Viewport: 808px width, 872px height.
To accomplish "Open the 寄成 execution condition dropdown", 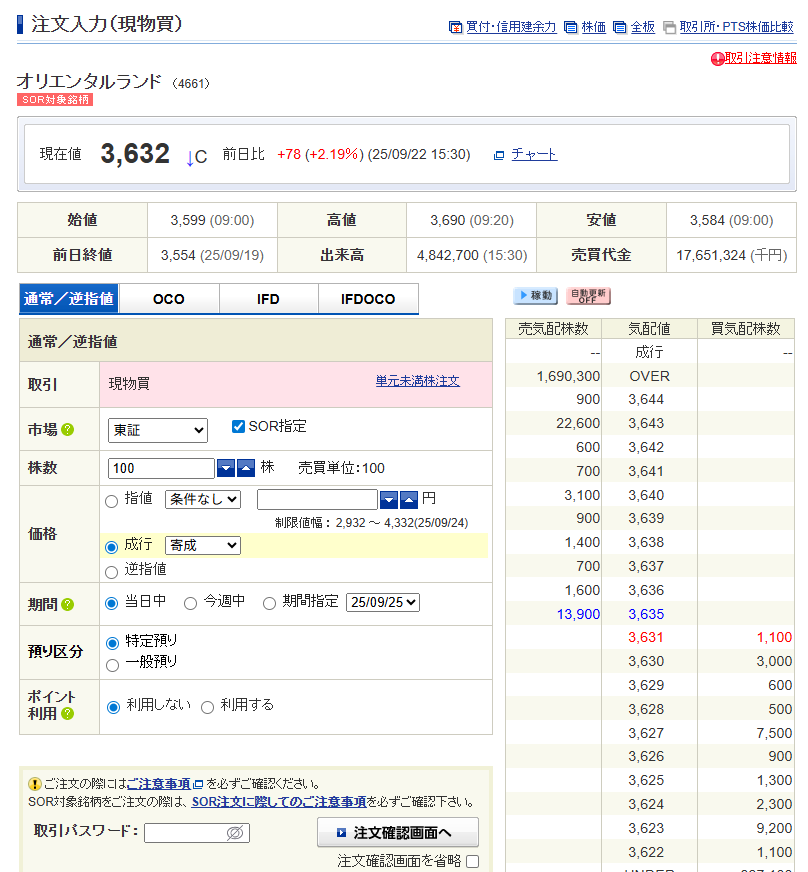I will [202, 545].
